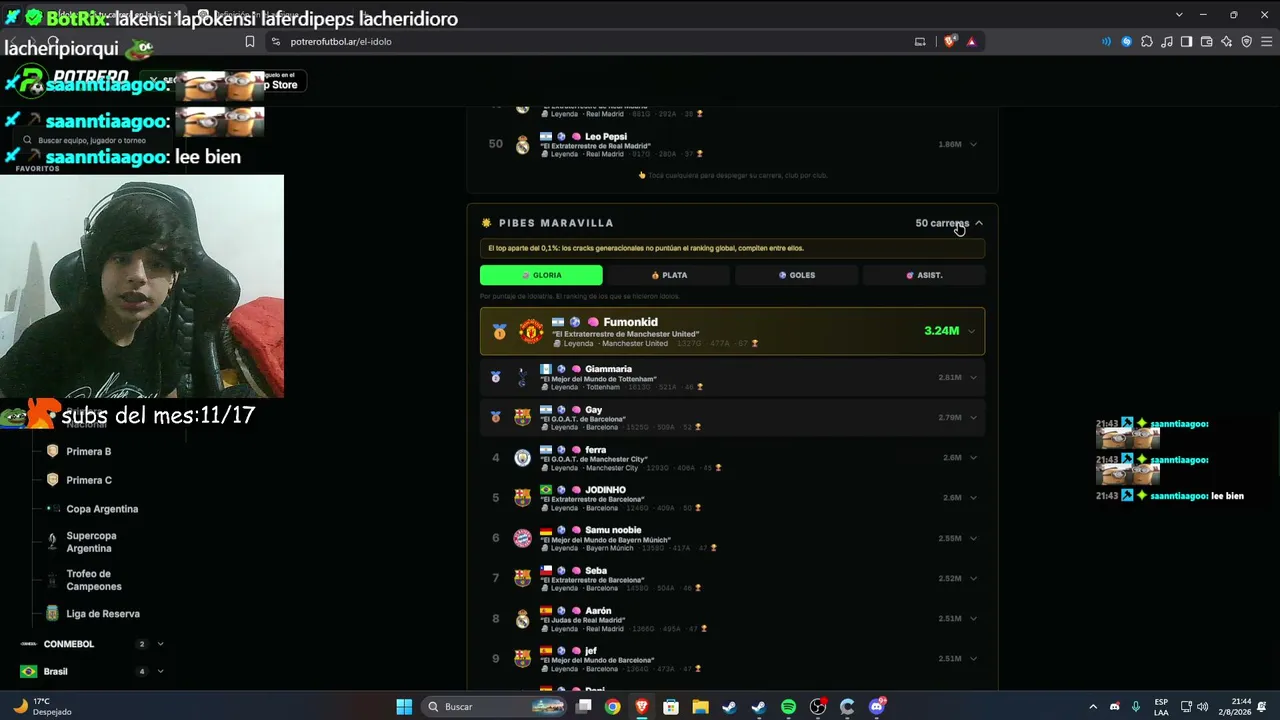The width and height of the screenshot is (1280, 720).
Task: Click the install-app screen icon in address bar
Action: [x=920, y=41]
